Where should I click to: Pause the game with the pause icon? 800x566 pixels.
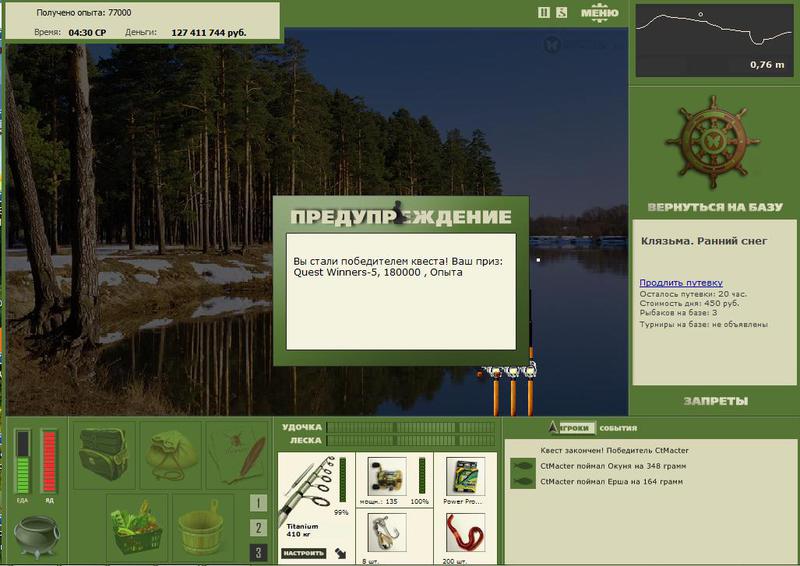click(543, 13)
